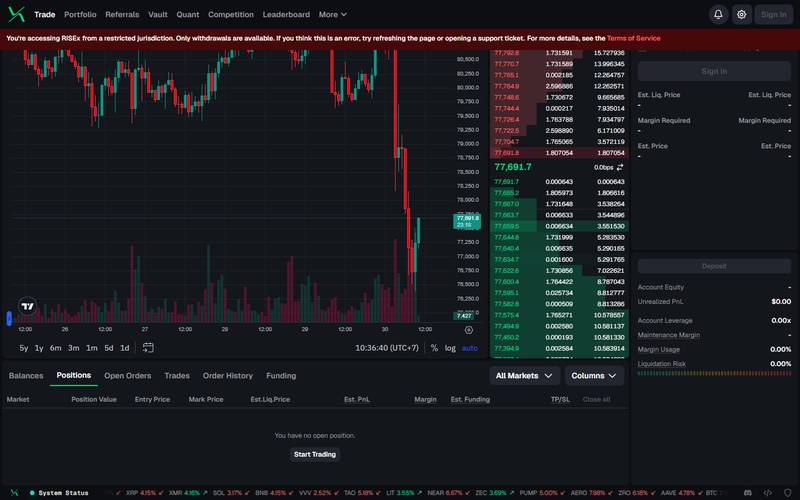
Task: Click the Sign In button in the order panel
Action: coord(714,71)
